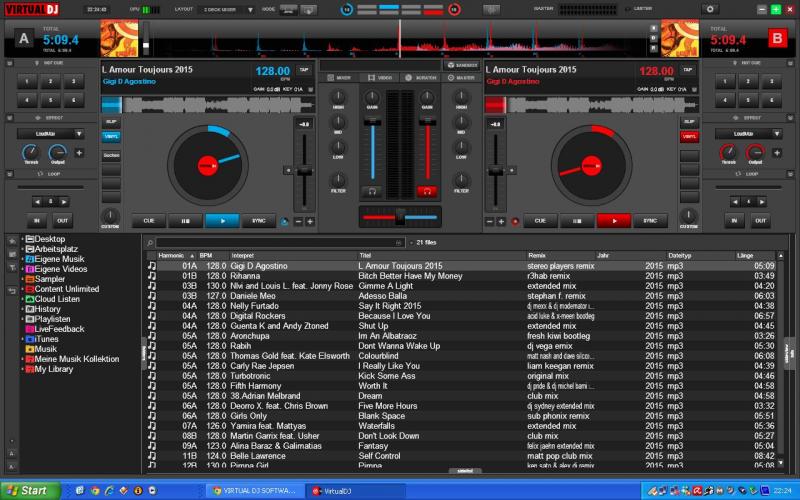Click the Cloud Listen folder icon
Image resolution: width=800 pixels, height=500 pixels.
pyautogui.click(x=30, y=299)
